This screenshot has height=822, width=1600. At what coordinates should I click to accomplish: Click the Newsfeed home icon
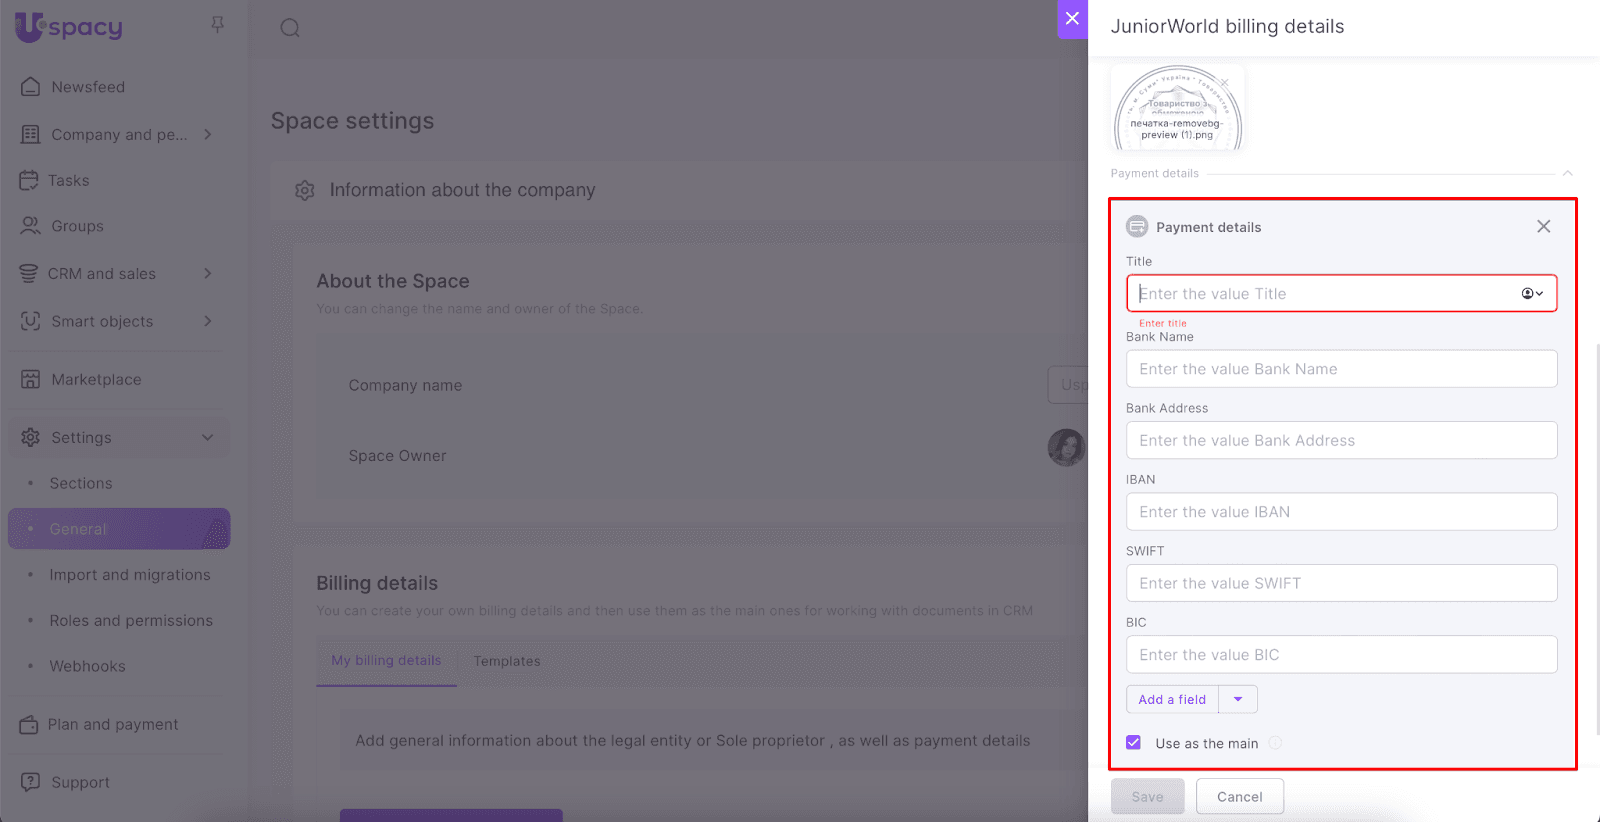[30, 87]
